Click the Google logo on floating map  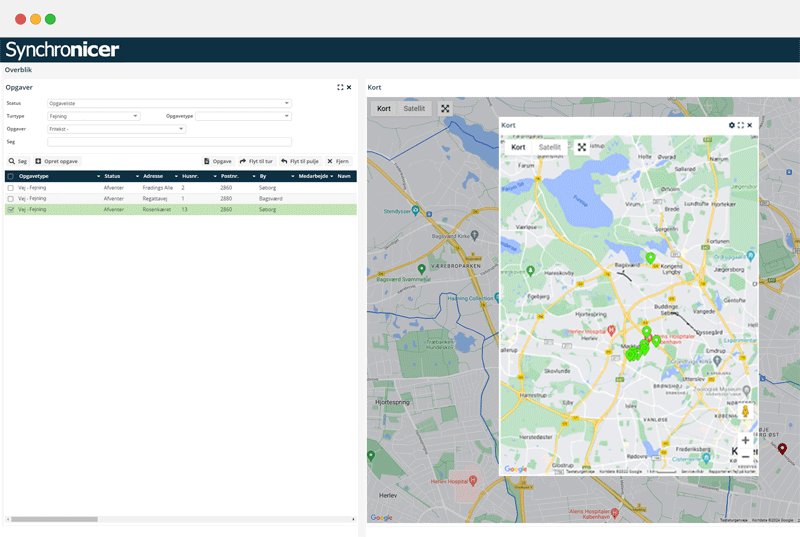(x=515, y=469)
